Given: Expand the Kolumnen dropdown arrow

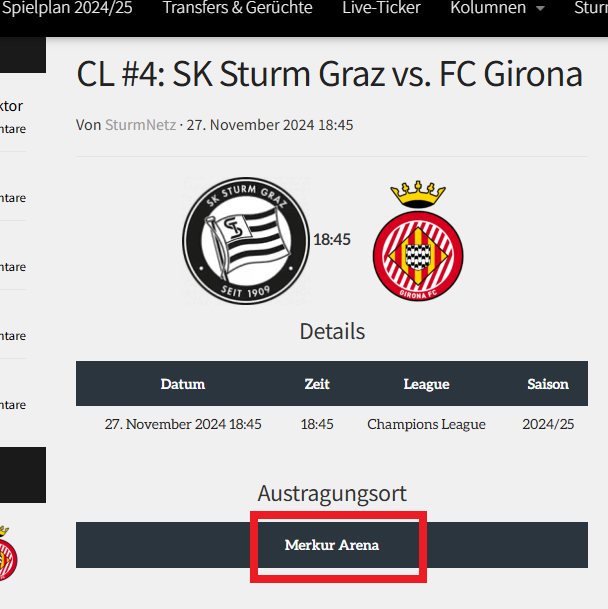Looking at the screenshot, I should tap(540, 9).
